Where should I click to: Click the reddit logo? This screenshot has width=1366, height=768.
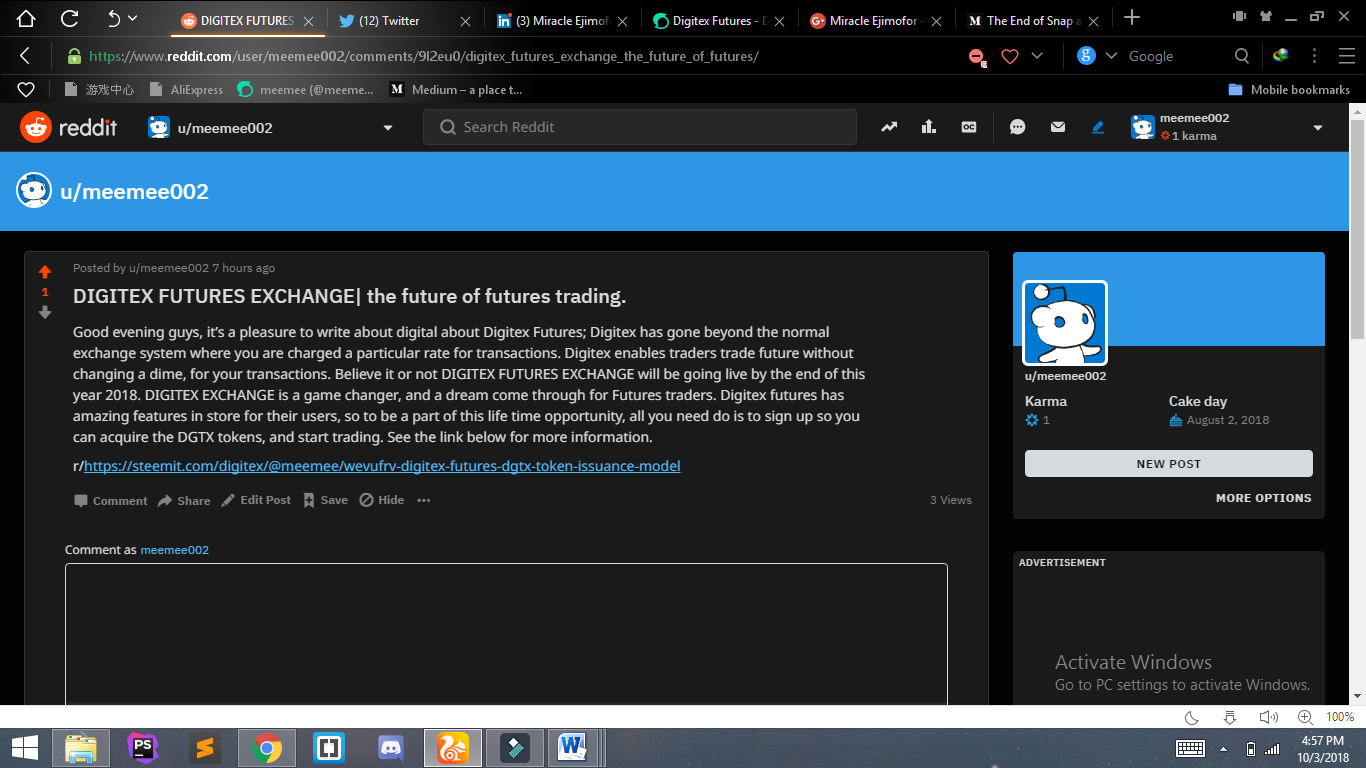pyautogui.click(x=69, y=127)
